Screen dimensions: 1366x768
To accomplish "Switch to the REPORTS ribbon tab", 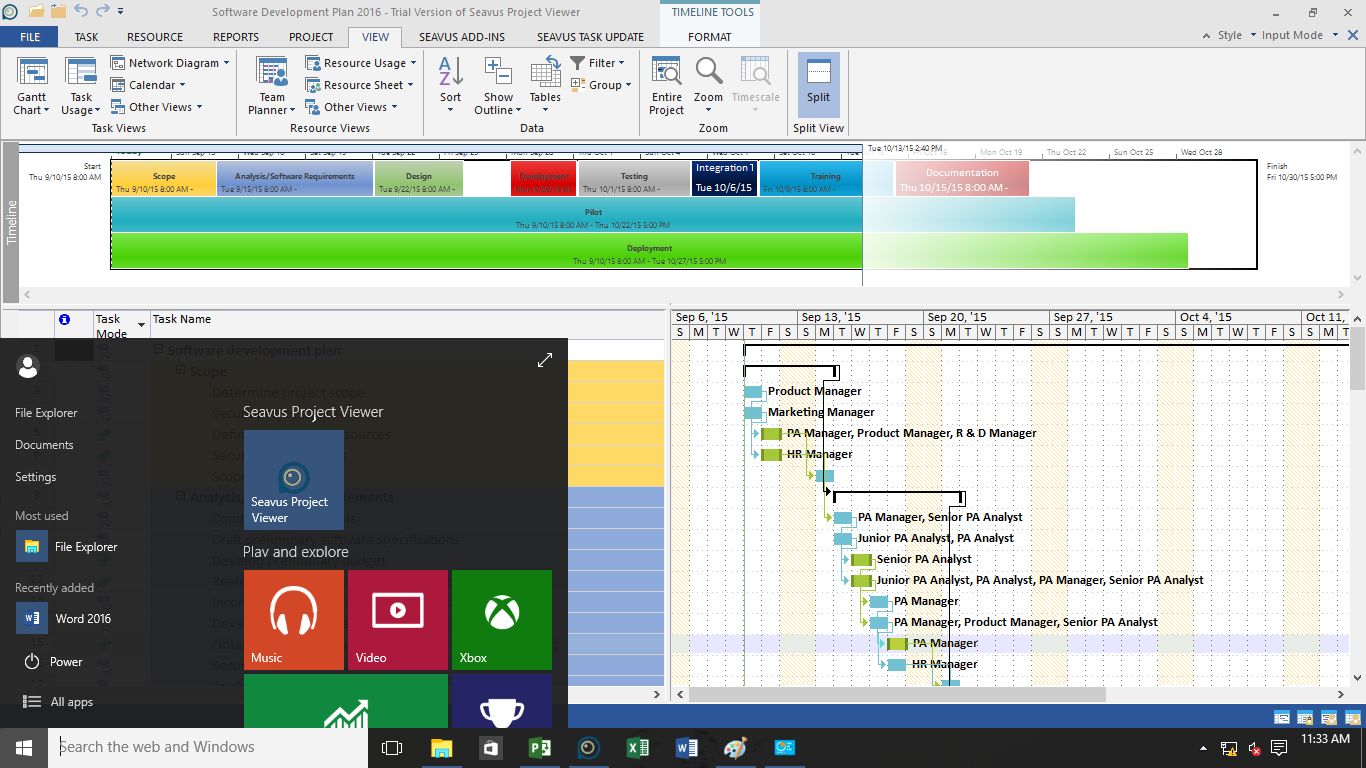I will click(236, 37).
